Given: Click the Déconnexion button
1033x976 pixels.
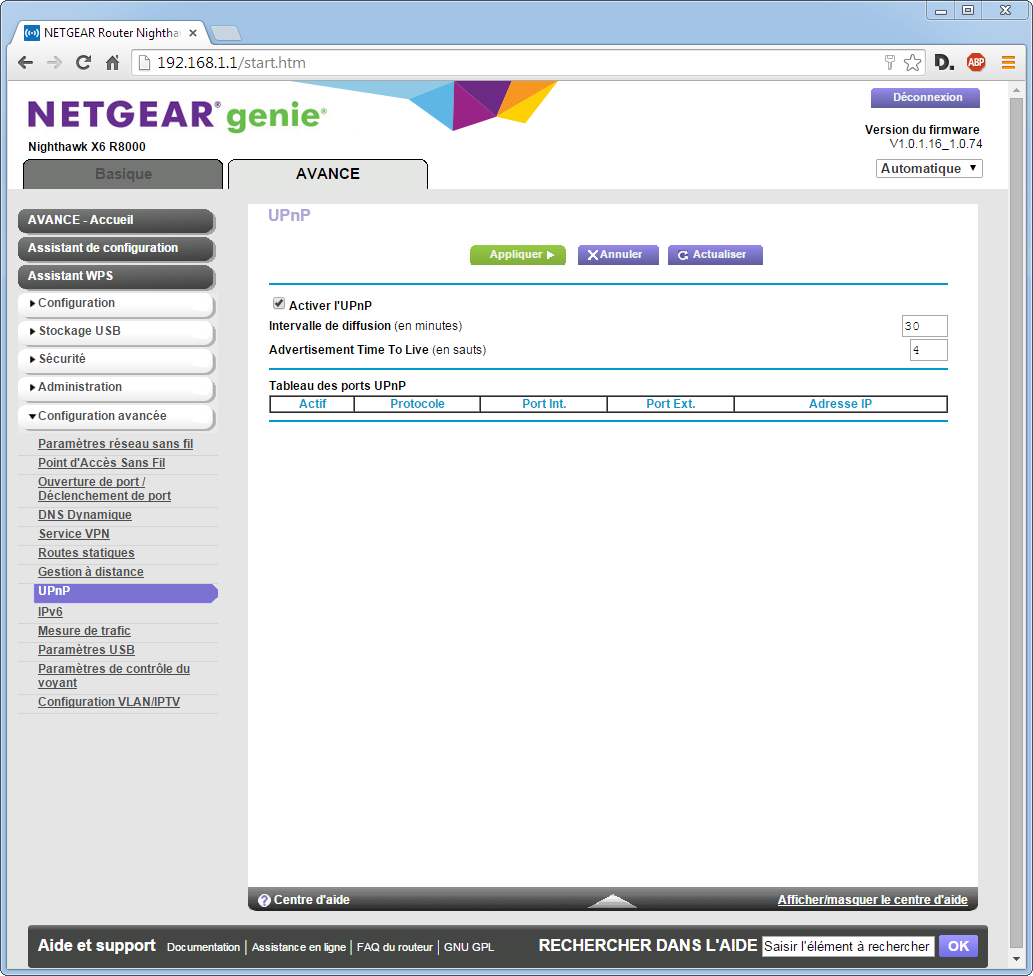Looking at the screenshot, I should point(926,98).
